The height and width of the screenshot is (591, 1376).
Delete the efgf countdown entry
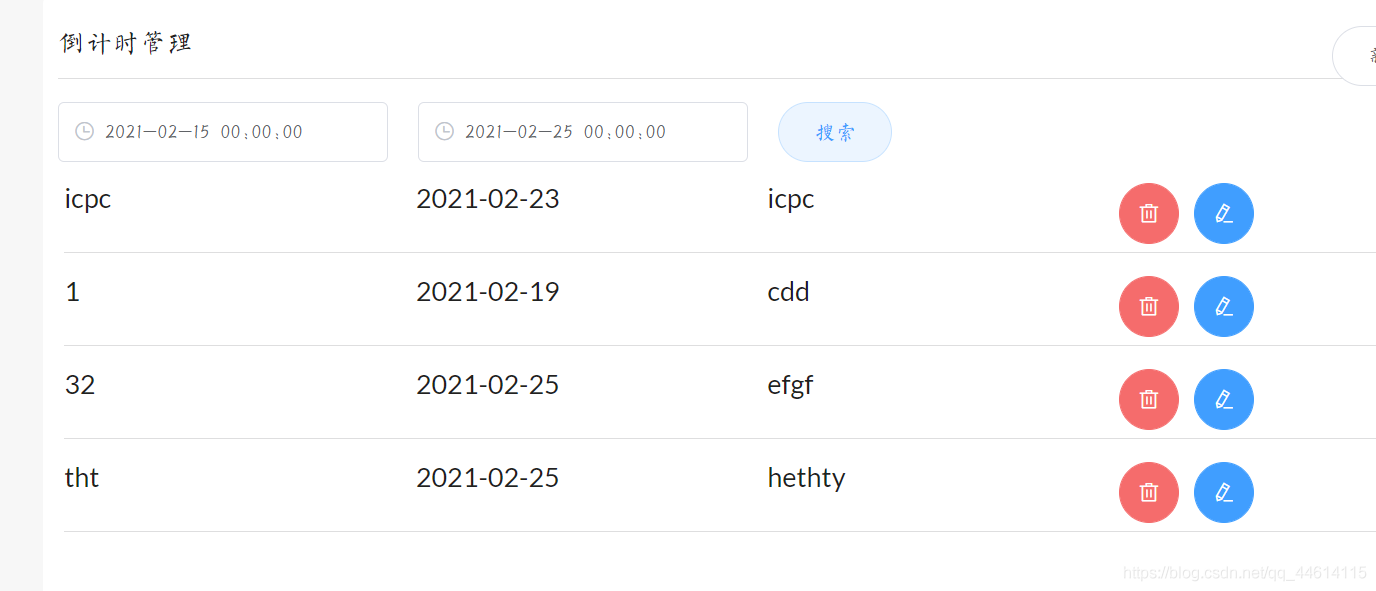click(x=1148, y=399)
